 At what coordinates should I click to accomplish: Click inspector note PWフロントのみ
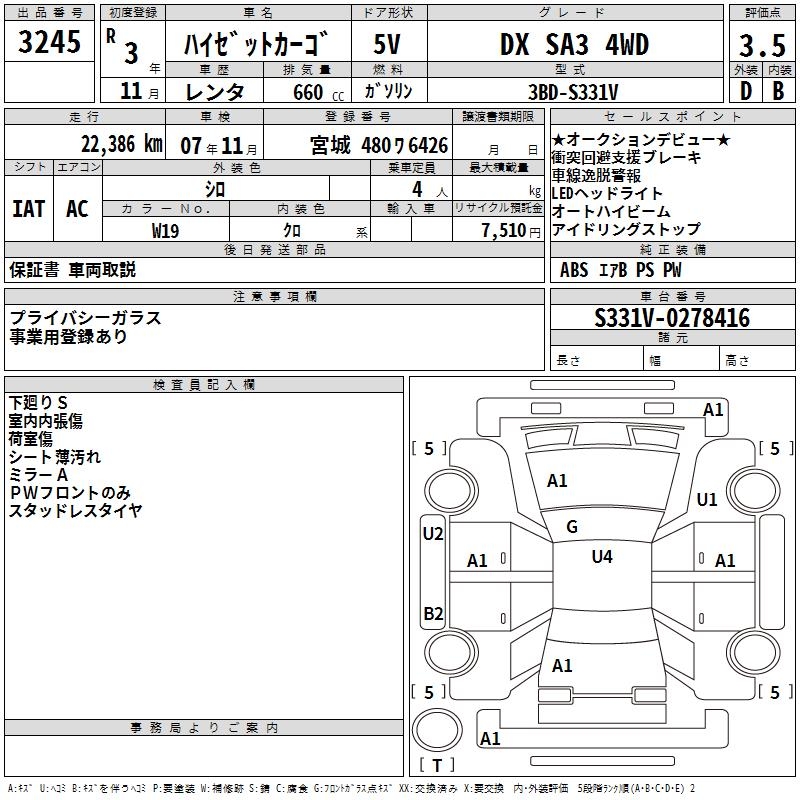click(70, 492)
